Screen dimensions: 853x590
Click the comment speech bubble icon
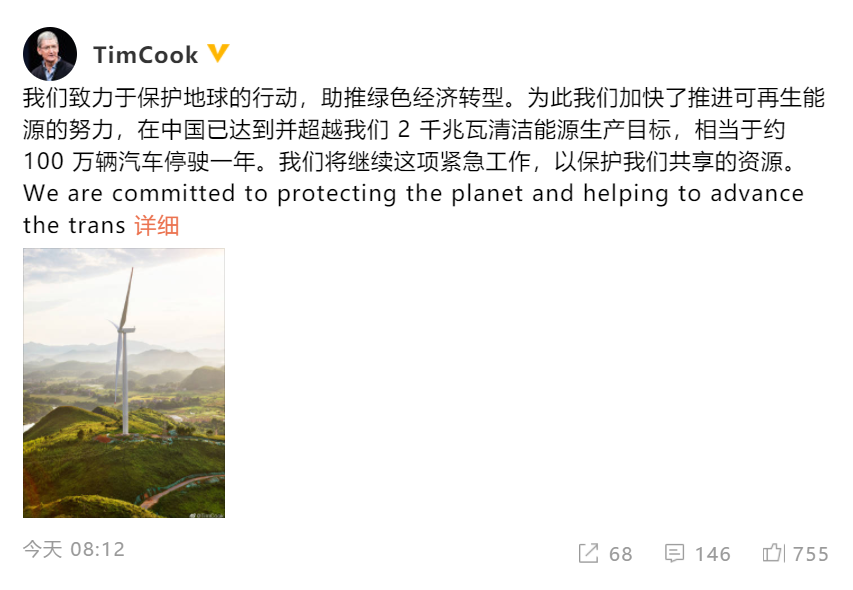coord(675,554)
